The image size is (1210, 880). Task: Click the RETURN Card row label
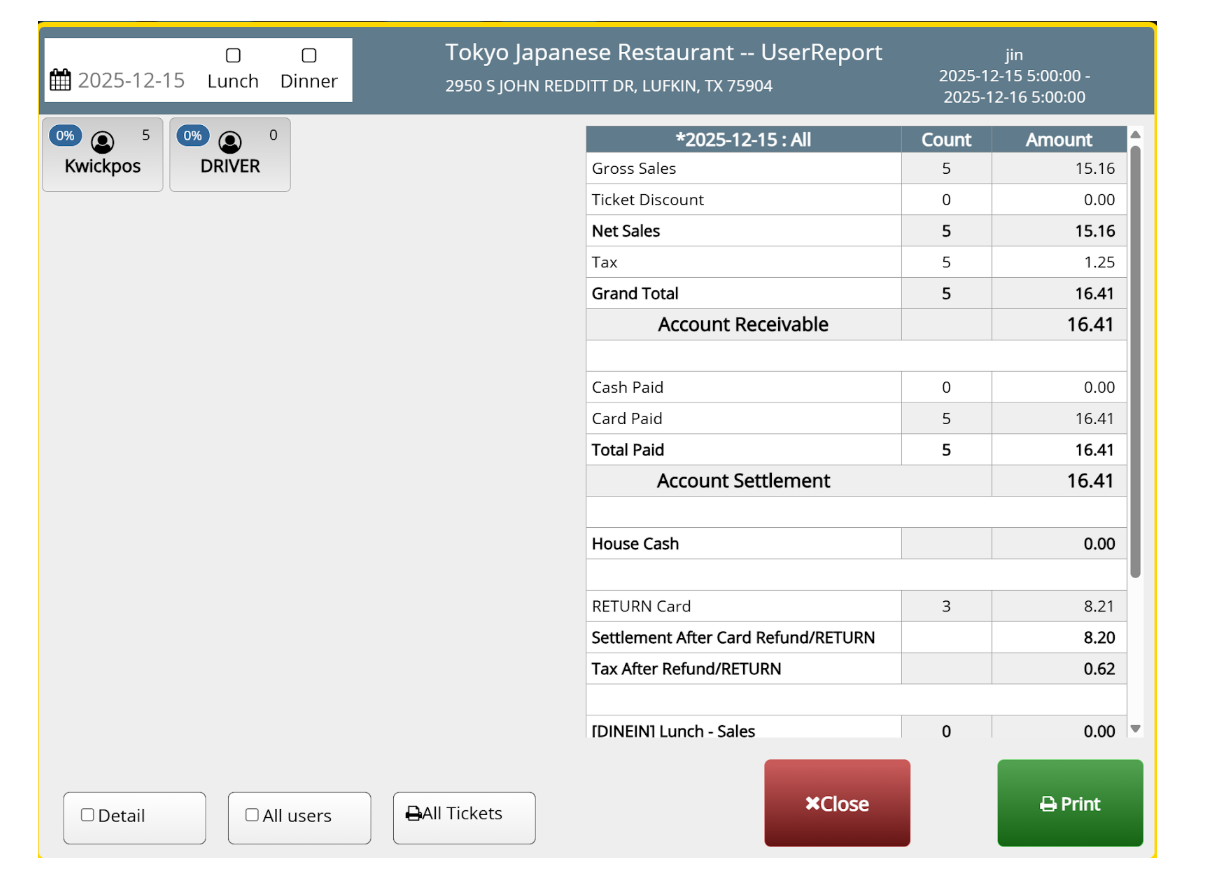click(641, 606)
